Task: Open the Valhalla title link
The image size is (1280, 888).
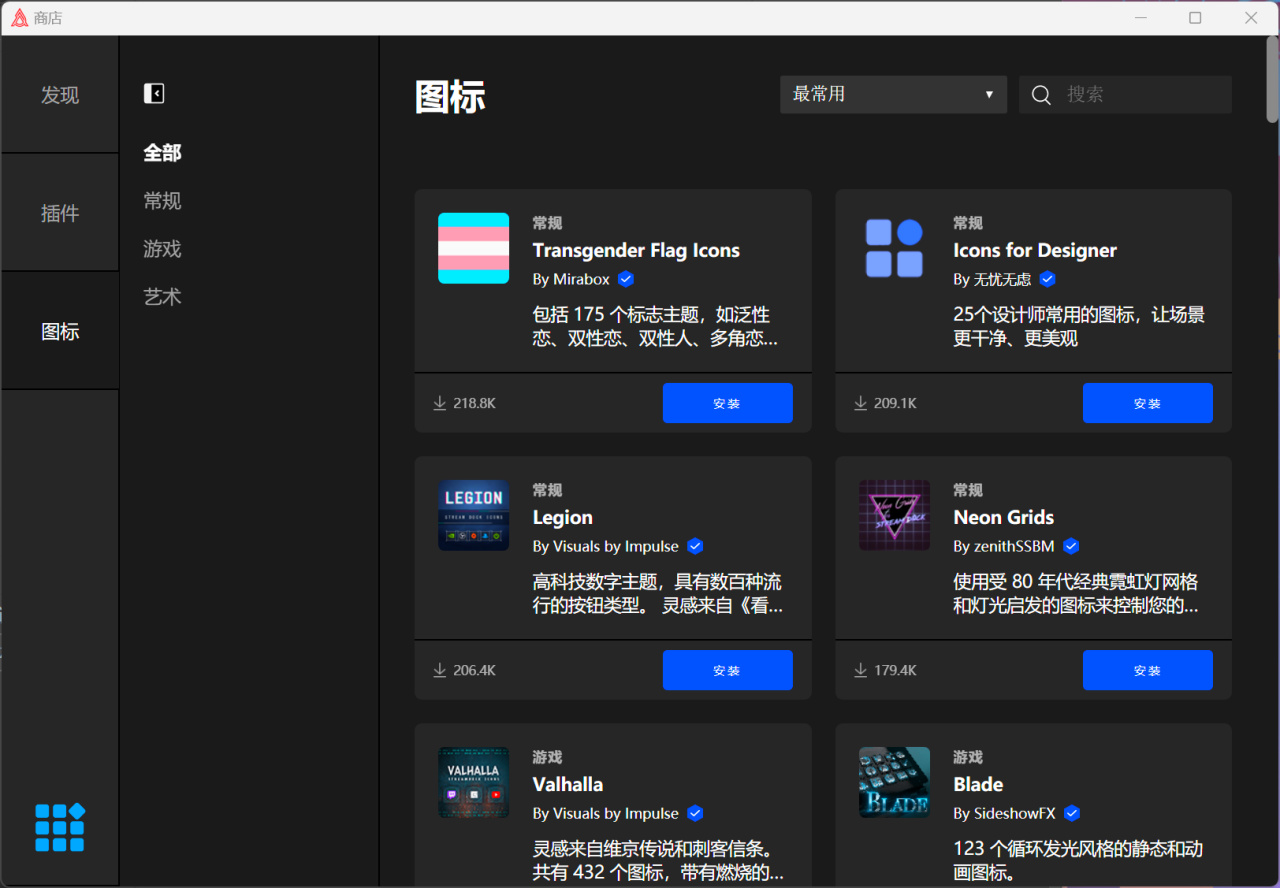Action: (568, 784)
